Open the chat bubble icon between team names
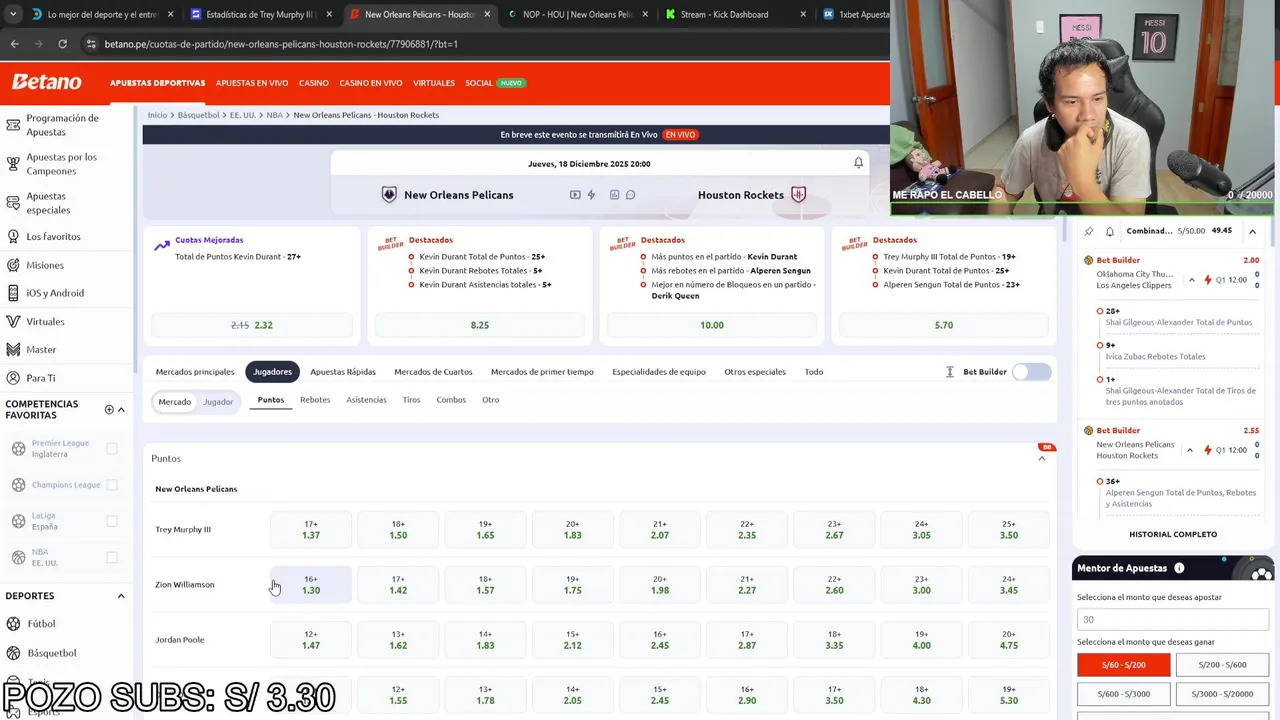The width and height of the screenshot is (1280, 720). pos(630,195)
